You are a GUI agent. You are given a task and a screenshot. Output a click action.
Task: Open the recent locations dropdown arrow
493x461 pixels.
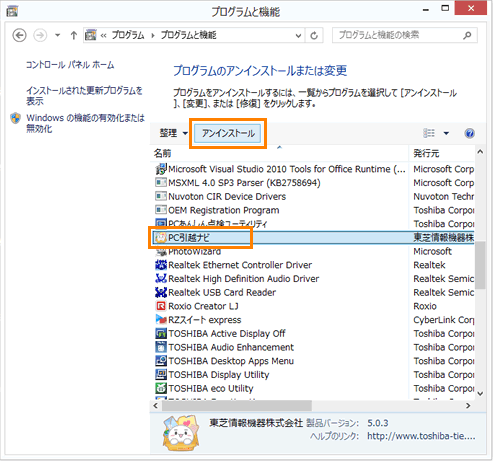coord(57,35)
